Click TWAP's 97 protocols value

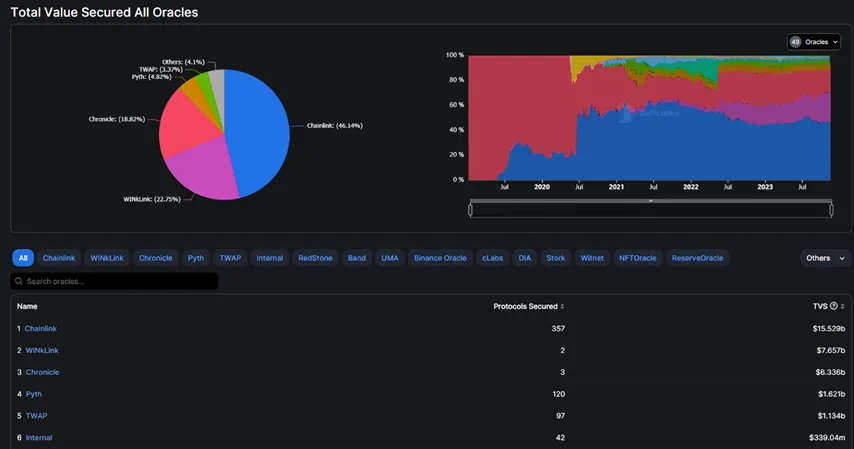pos(560,416)
